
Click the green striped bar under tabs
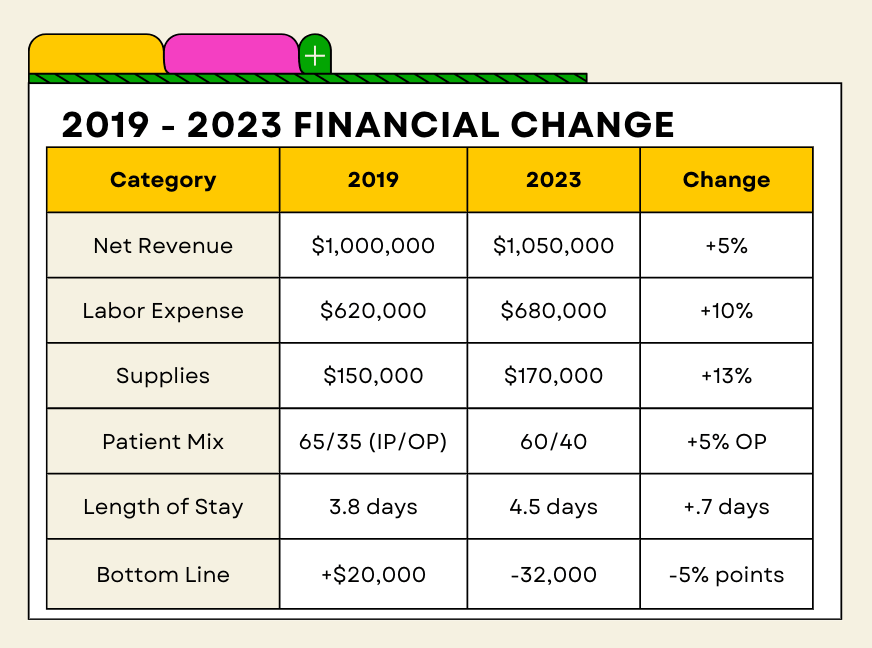coord(308,78)
